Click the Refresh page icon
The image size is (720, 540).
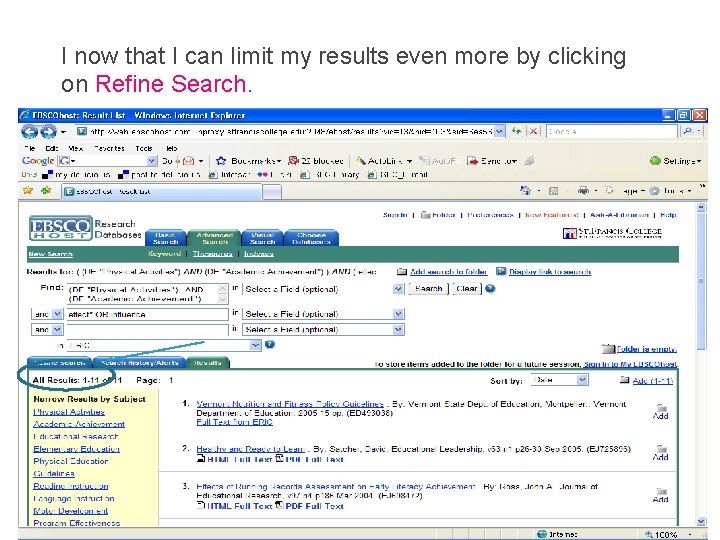[x=517, y=132]
